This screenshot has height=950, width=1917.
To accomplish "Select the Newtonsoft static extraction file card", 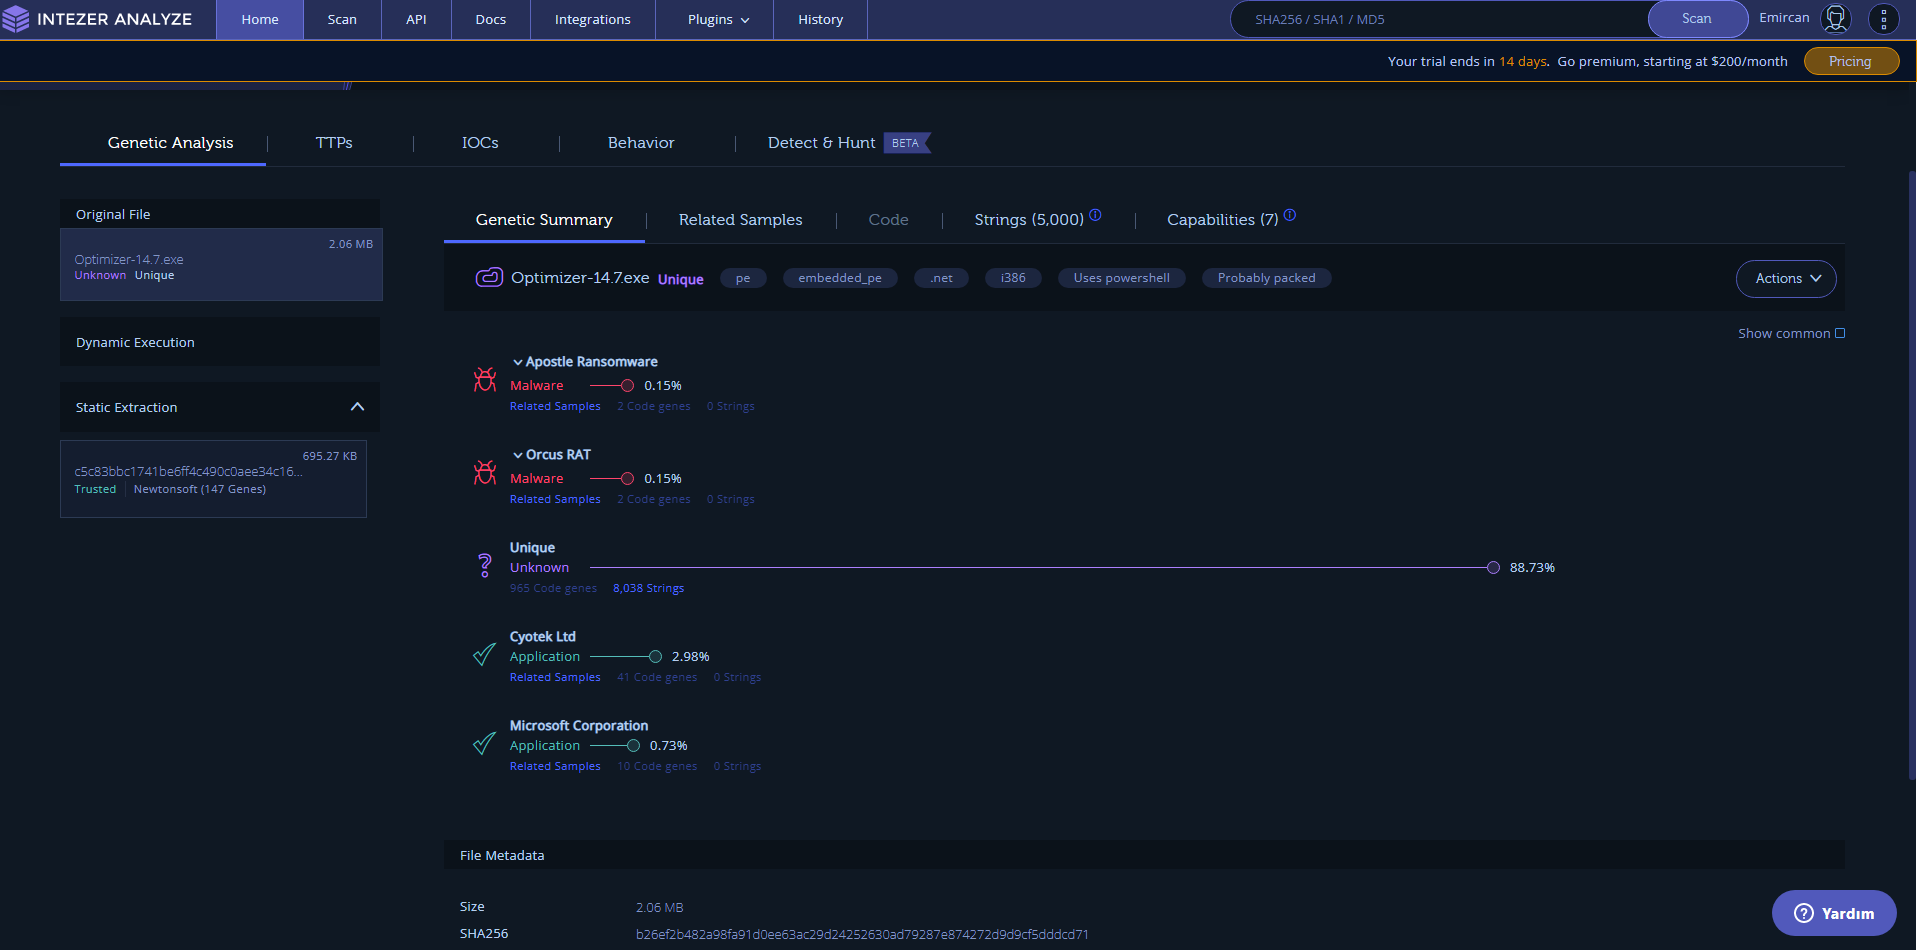I will (213, 478).
